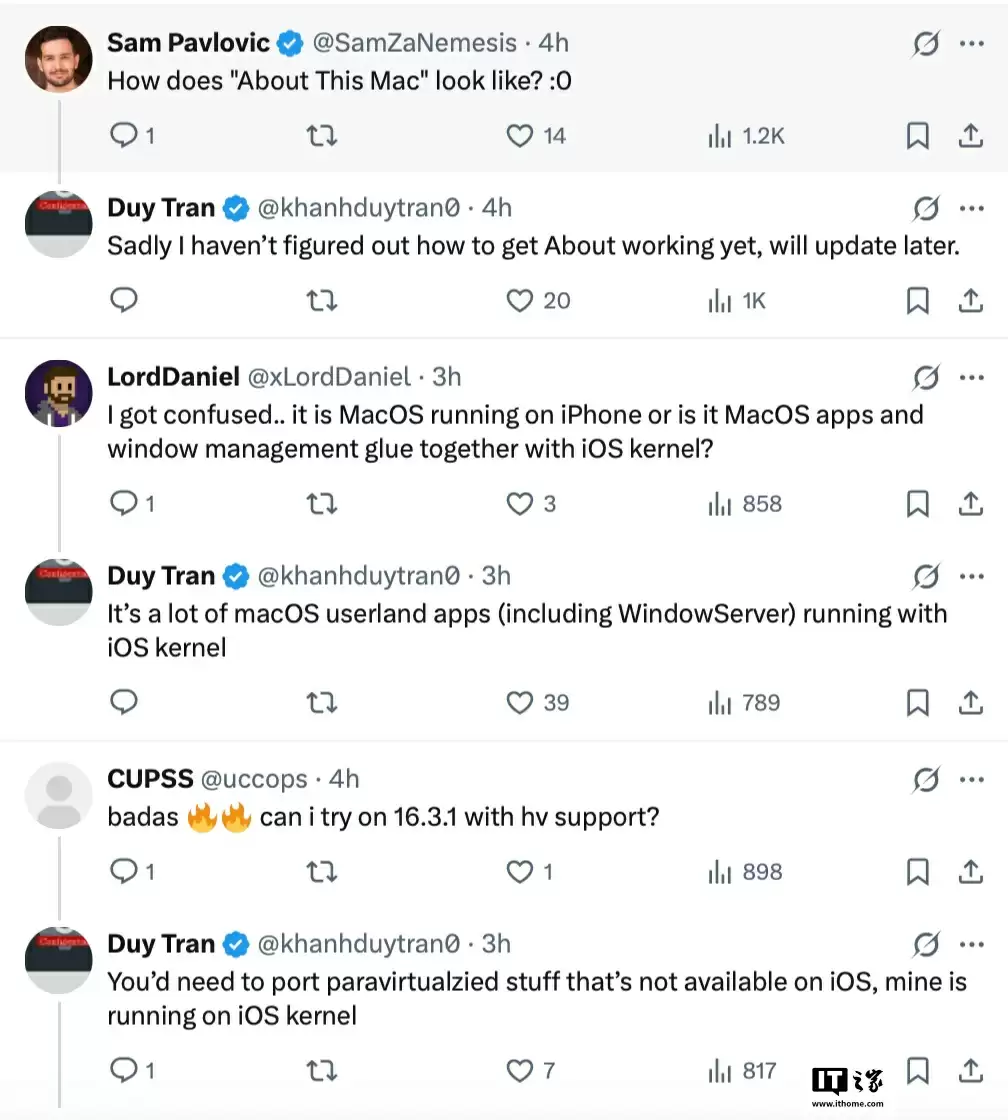Viewport: 1008px width, 1120px height.
Task: Open more options on Sam Pavlovic's tweet
Action: pos(972,44)
